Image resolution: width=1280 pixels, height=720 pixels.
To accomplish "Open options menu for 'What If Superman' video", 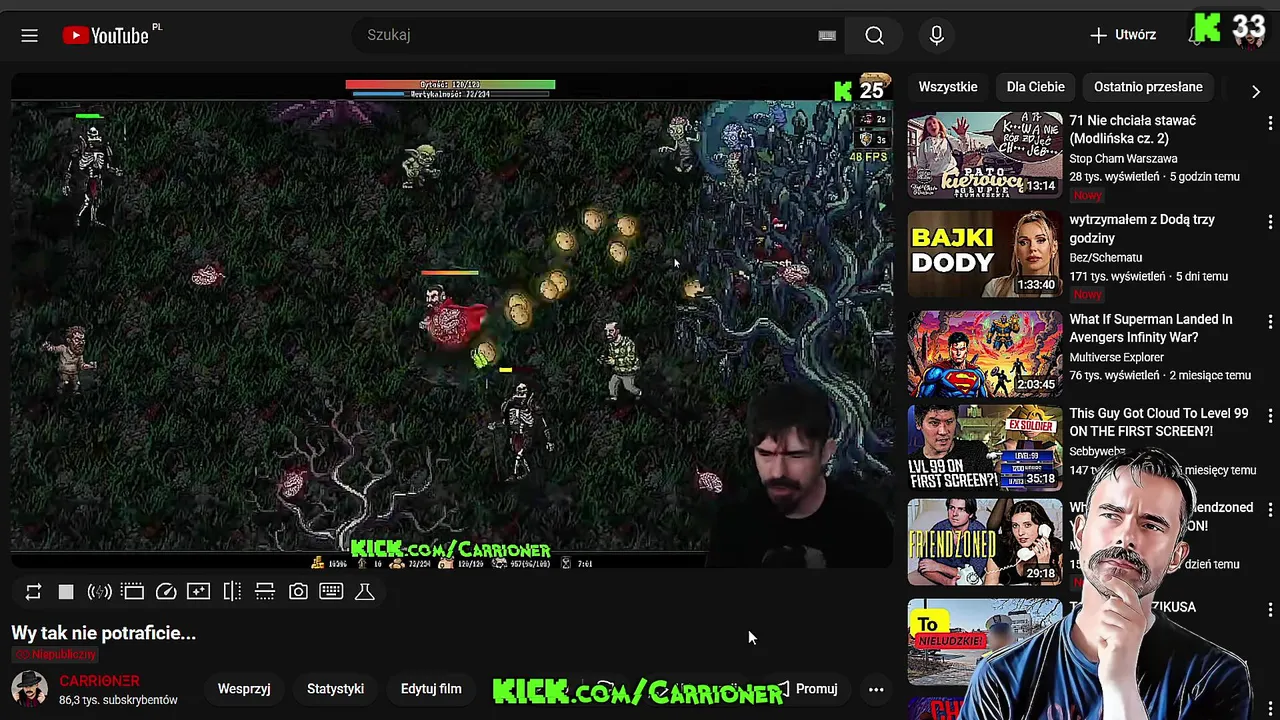I will (x=1270, y=322).
